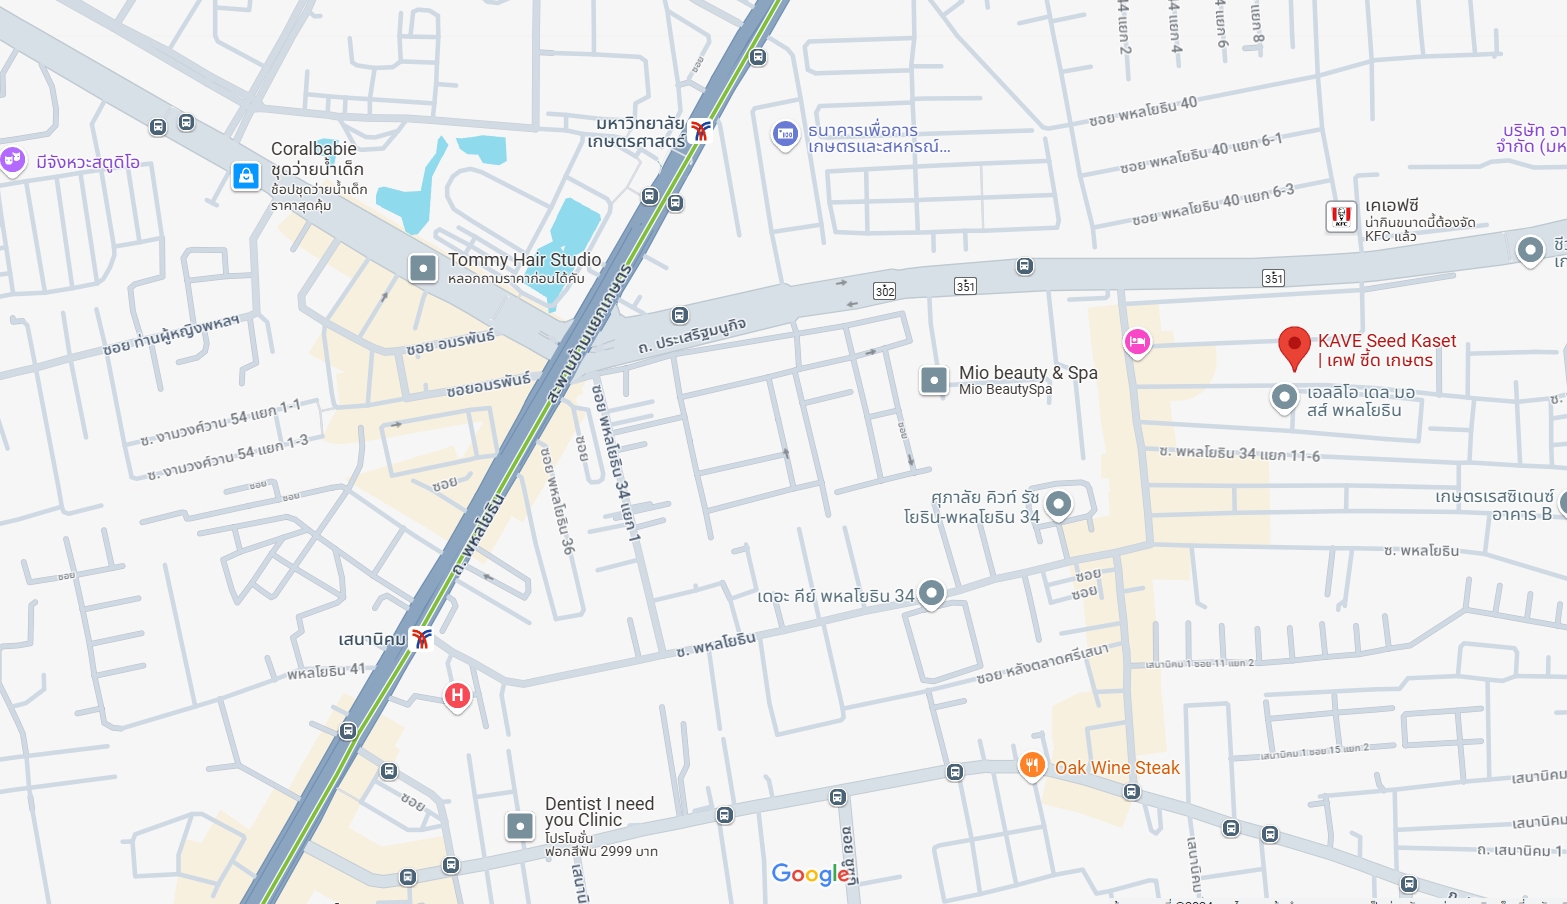Select the KFC restaurant marker icon
Screen dimensions: 1567x904
(1341, 216)
